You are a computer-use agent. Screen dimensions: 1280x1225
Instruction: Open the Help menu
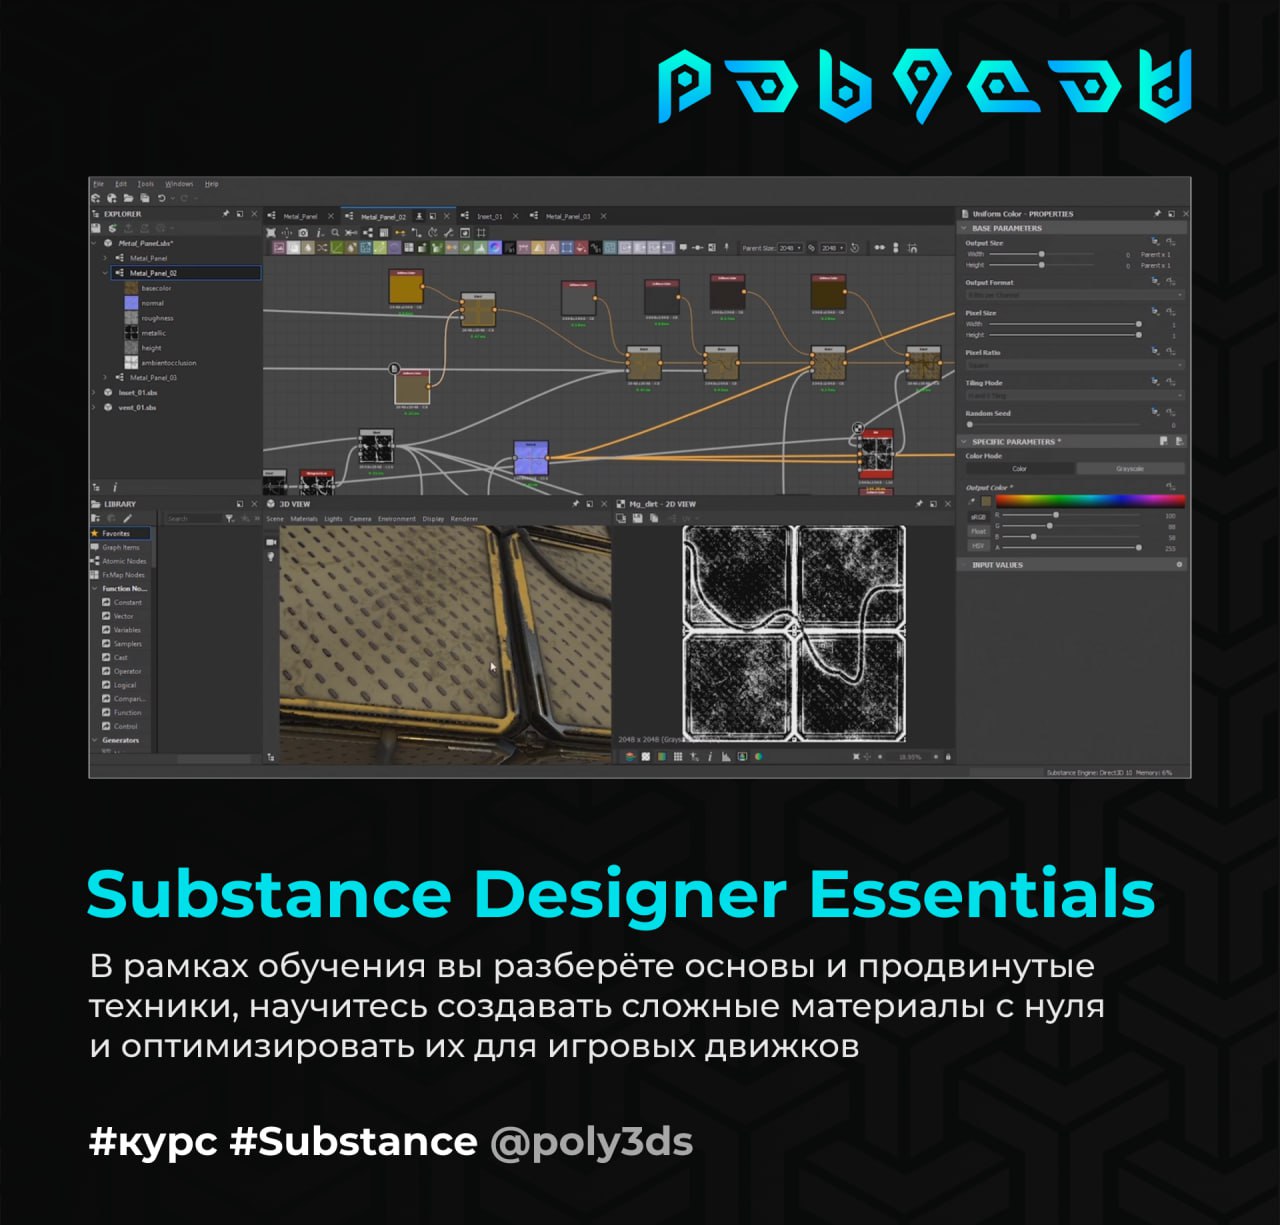click(211, 184)
